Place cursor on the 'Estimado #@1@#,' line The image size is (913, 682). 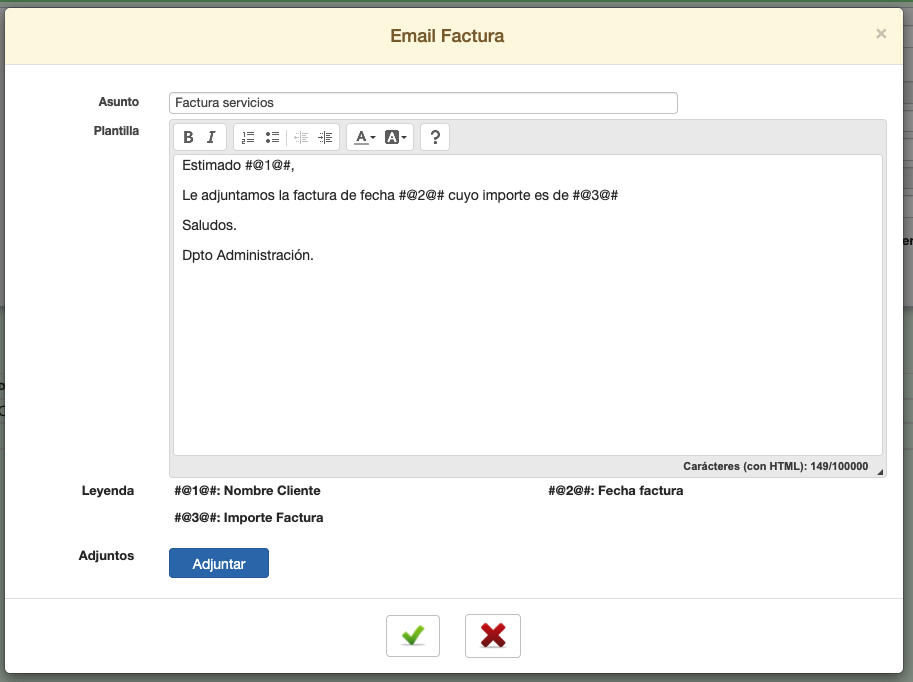click(x=238, y=166)
